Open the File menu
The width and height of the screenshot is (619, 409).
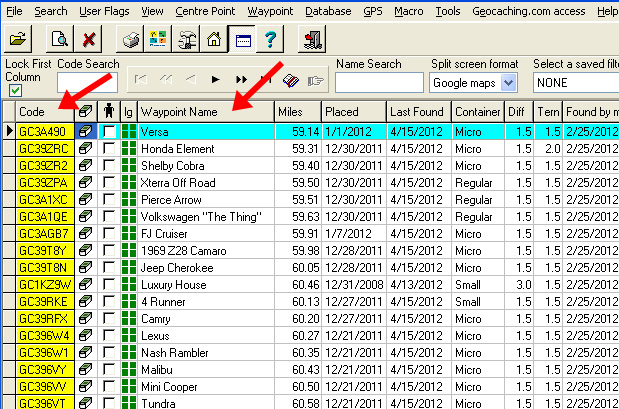14,11
